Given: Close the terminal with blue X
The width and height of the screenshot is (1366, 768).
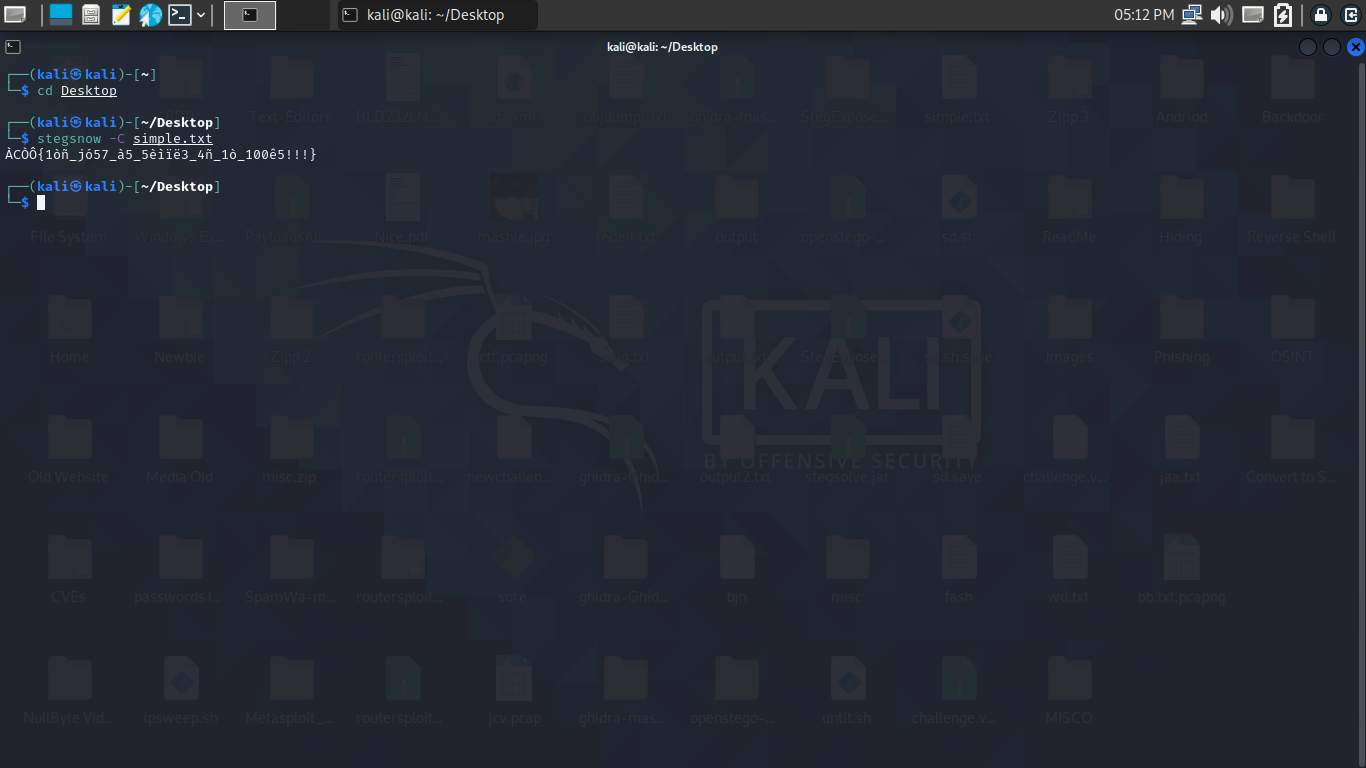Looking at the screenshot, I should [1355, 47].
